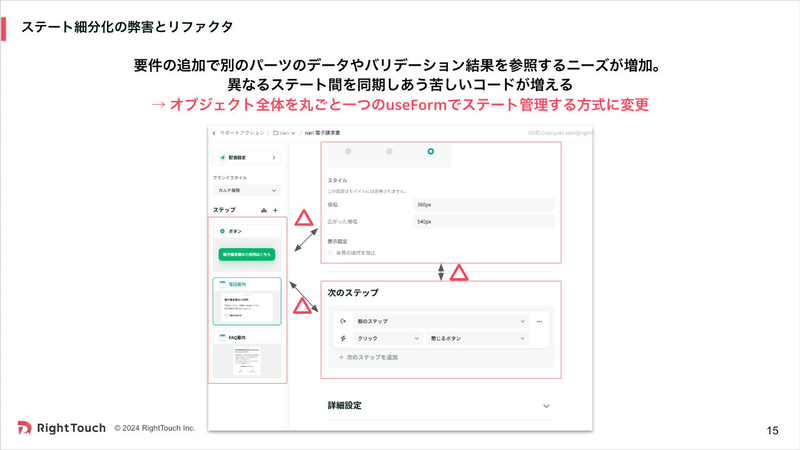Open the カルテ保険 brand style dropdown

pyautogui.click(x=247, y=190)
